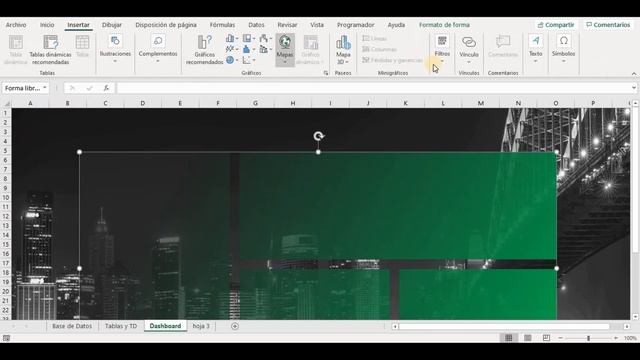Switch to the Inicio tab
The height and width of the screenshot is (360, 640).
coord(47,25)
